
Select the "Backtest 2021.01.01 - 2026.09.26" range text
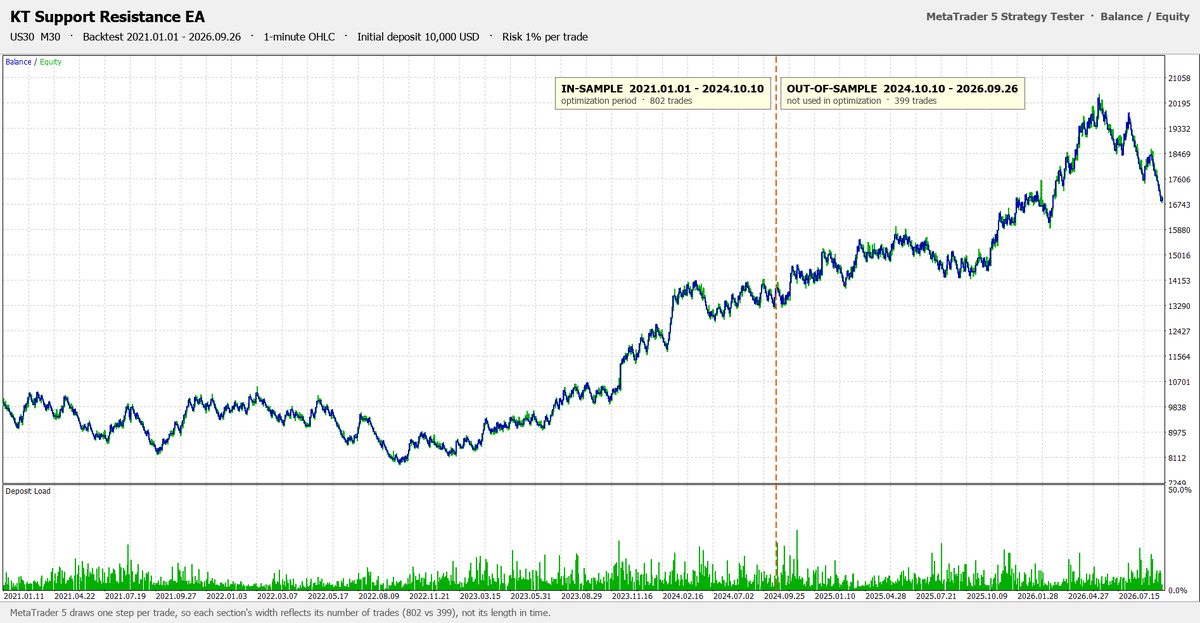(x=162, y=37)
